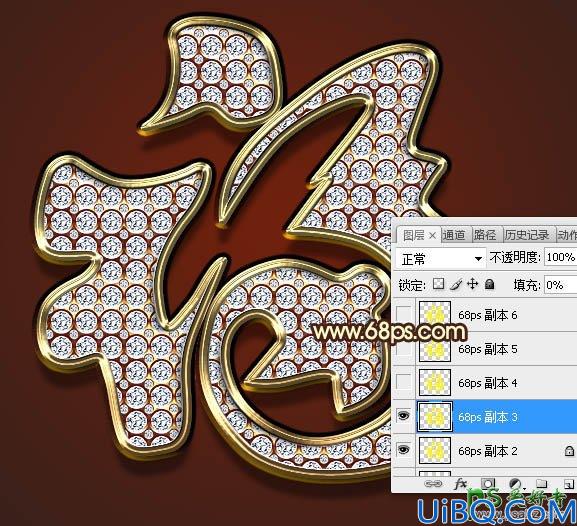Select the 68ps 副本 3 layer name
577x526 pixels.
point(488,417)
